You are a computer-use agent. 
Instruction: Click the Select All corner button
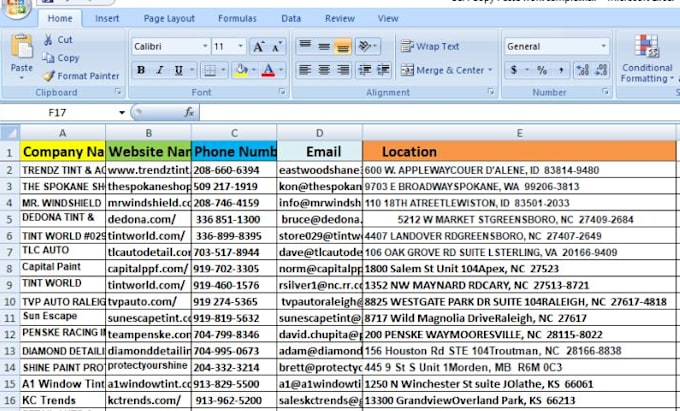click(10, 133)
